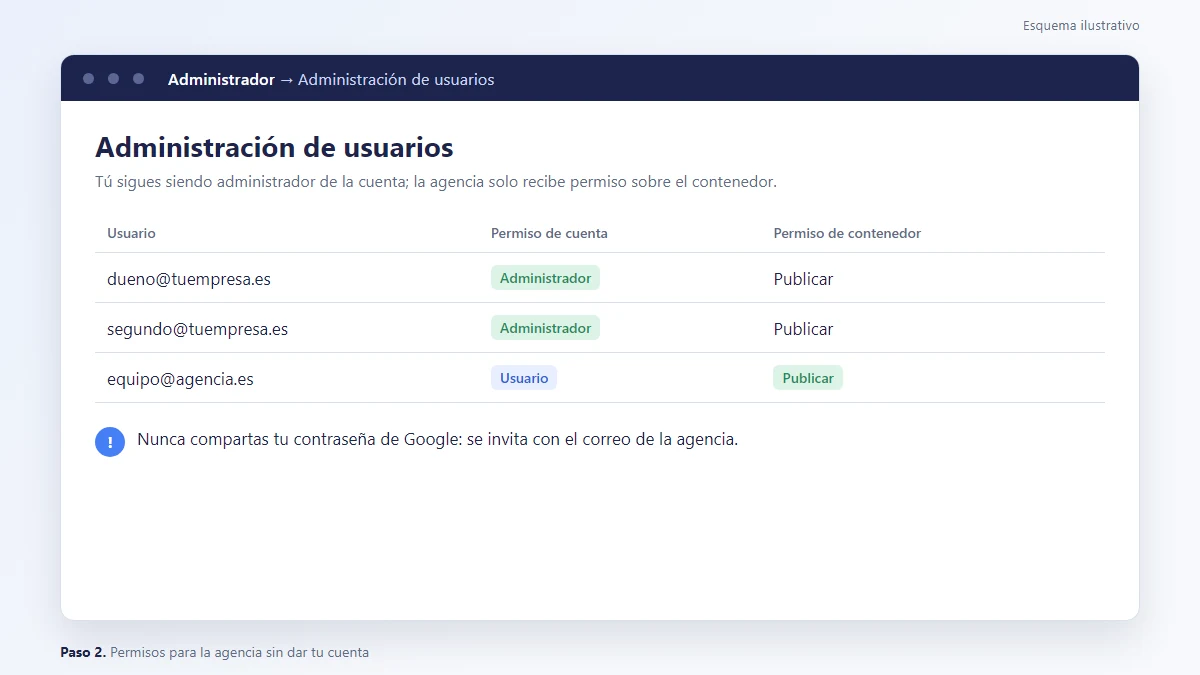Click the Usuario column header
This screenshot has height=675, width=1200.
[131, 233]
